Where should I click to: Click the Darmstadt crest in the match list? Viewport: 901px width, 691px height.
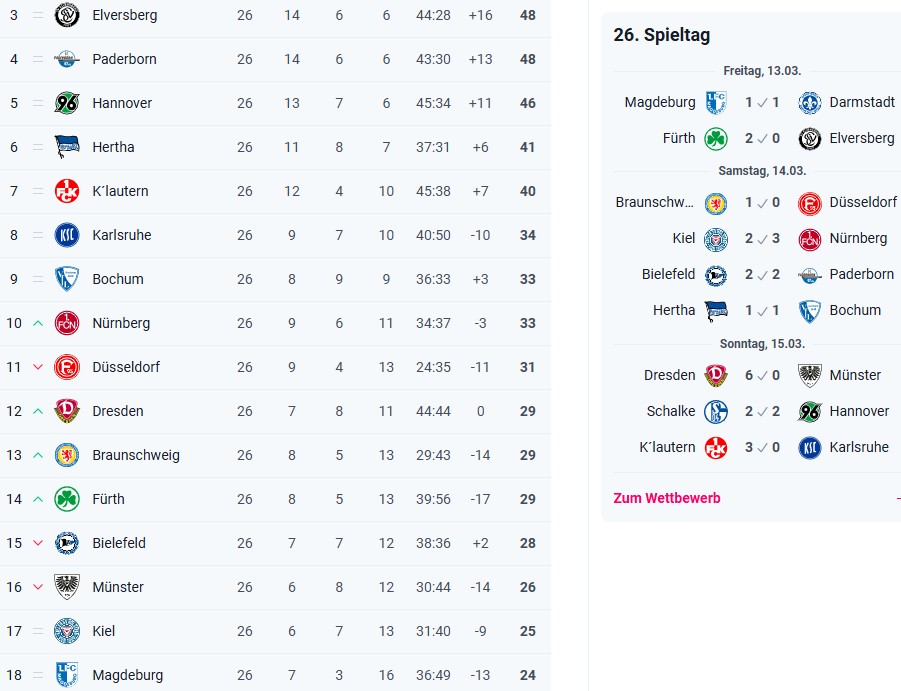tap(810, 102)
